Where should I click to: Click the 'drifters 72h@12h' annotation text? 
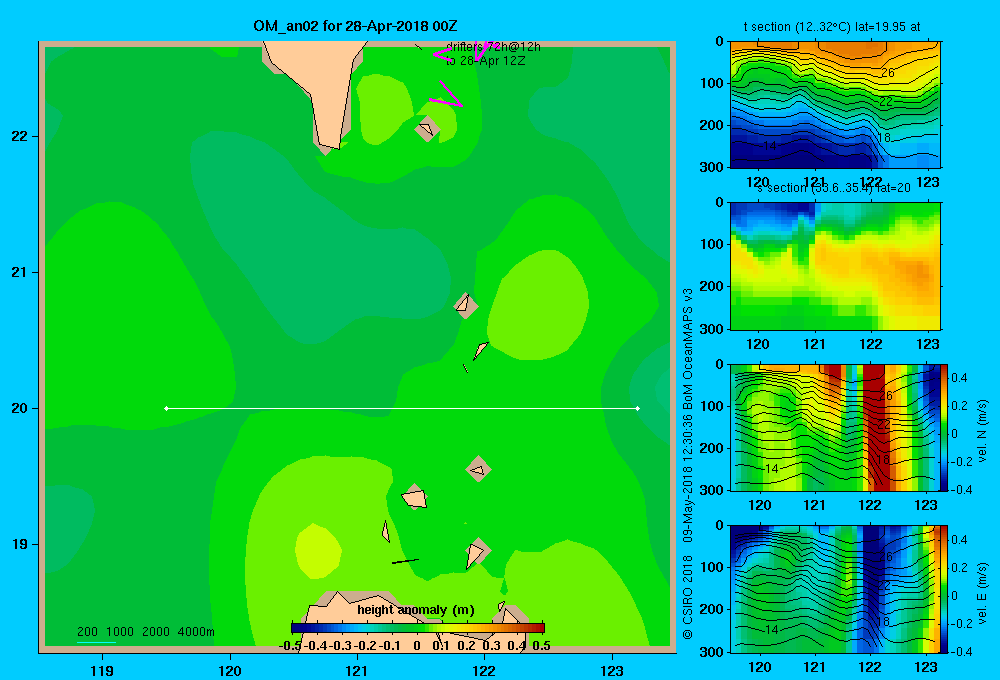point(493,47)
